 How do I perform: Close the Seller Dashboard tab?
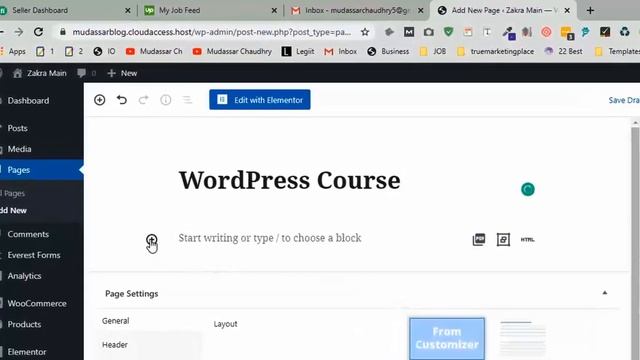coord(128,10)
